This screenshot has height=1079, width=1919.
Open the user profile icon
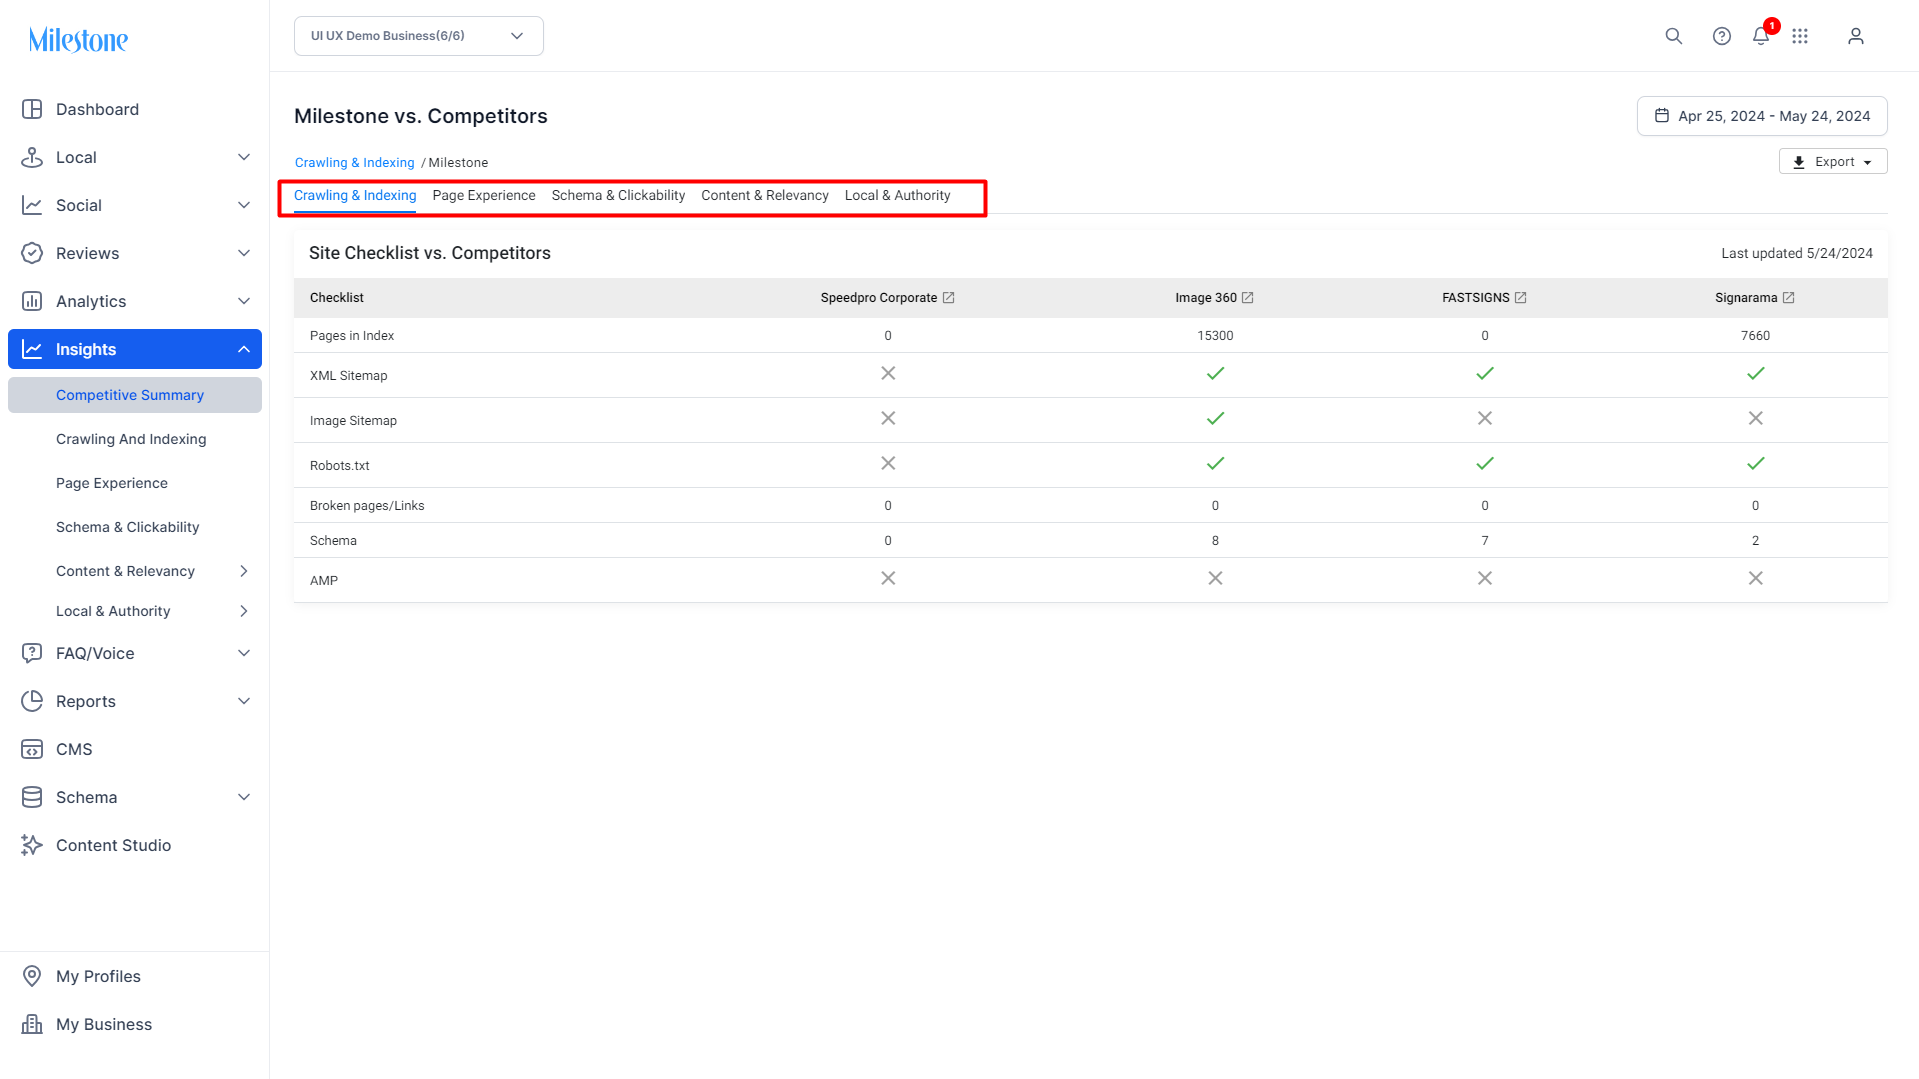(x=1856, y=36)
